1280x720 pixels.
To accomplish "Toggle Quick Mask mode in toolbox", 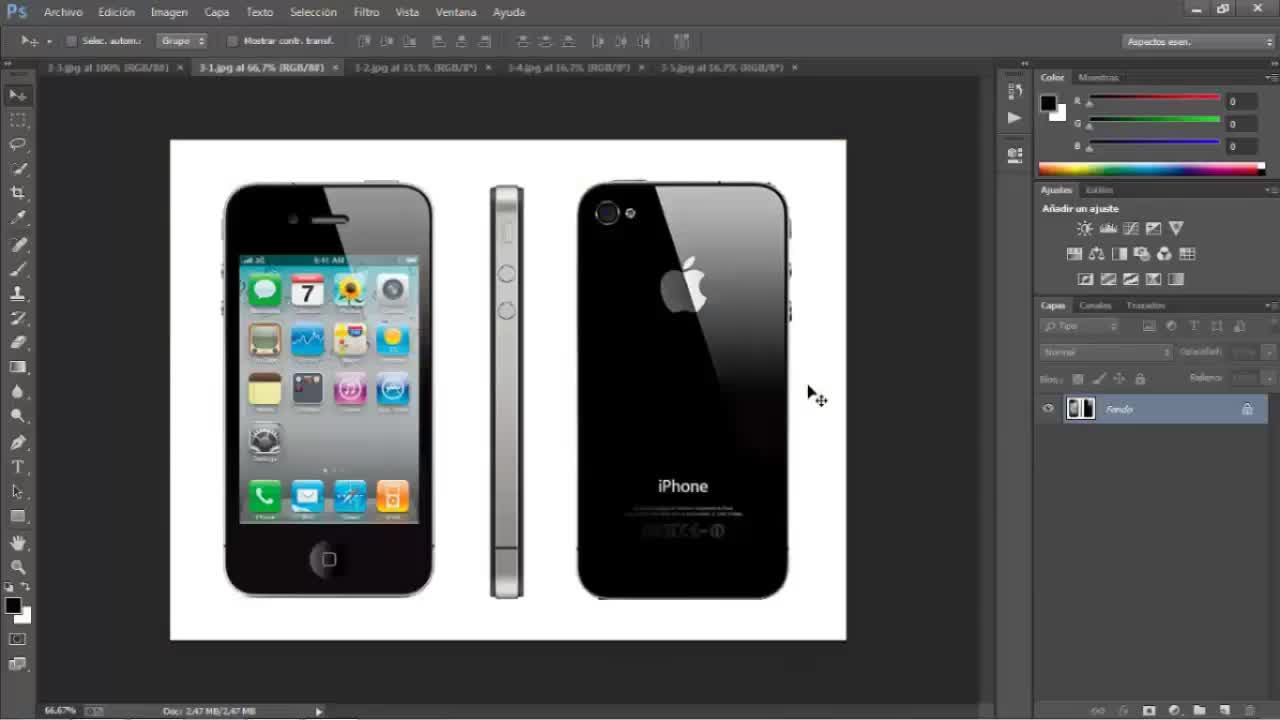I will [18, 639].
